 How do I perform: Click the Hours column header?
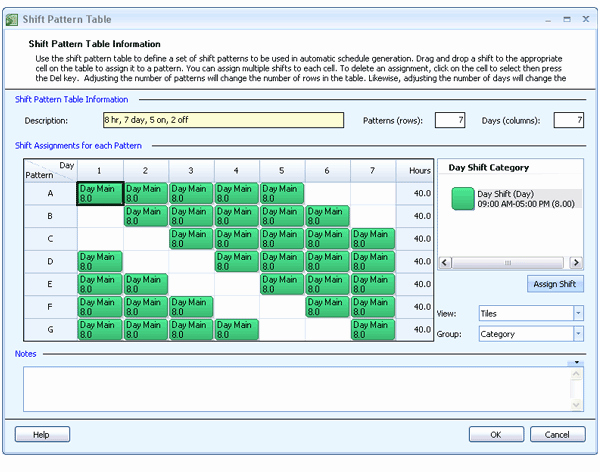click(415, 171)
